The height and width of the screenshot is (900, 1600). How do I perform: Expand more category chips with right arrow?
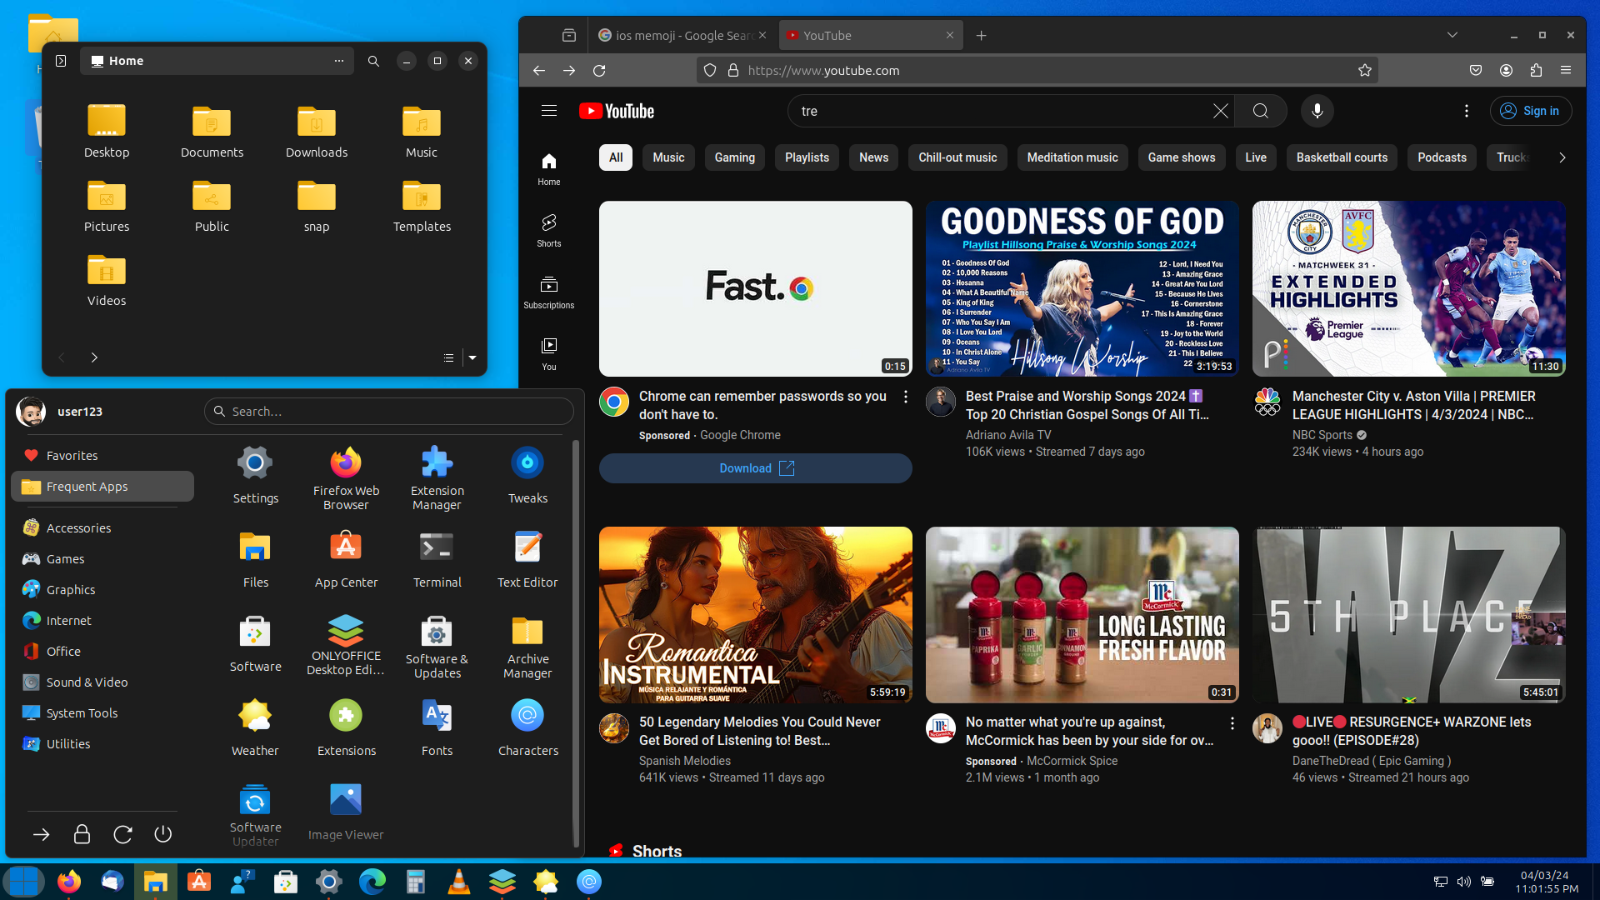pos(1562,157)
